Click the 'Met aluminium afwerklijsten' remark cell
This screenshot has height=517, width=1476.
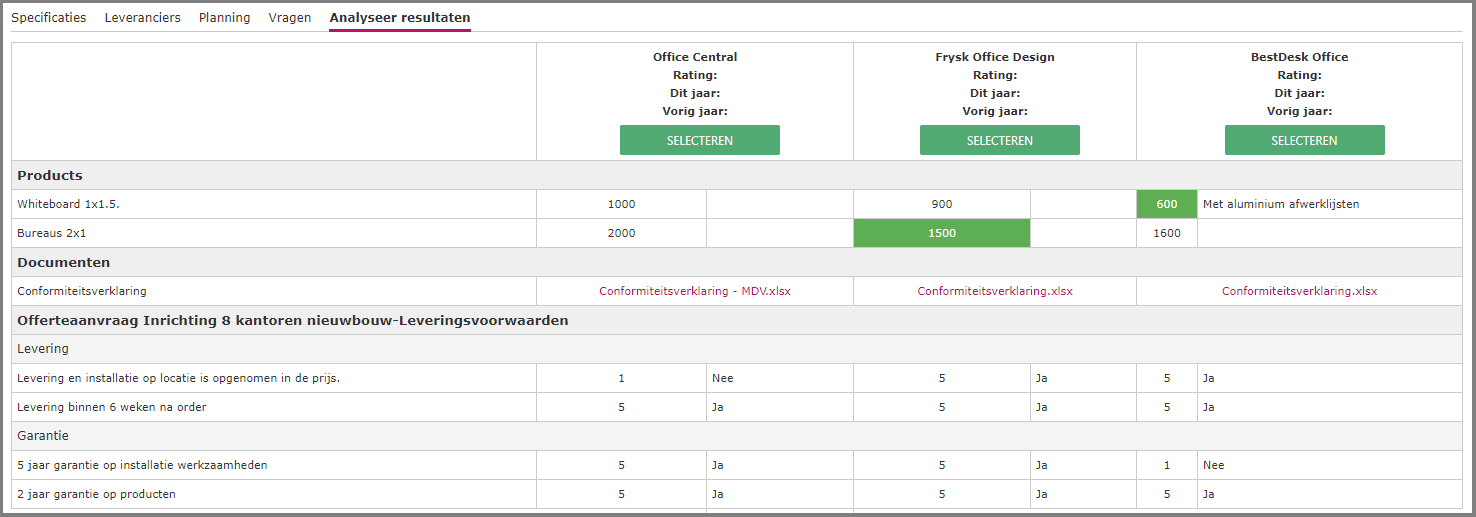tap(1330, 204)
